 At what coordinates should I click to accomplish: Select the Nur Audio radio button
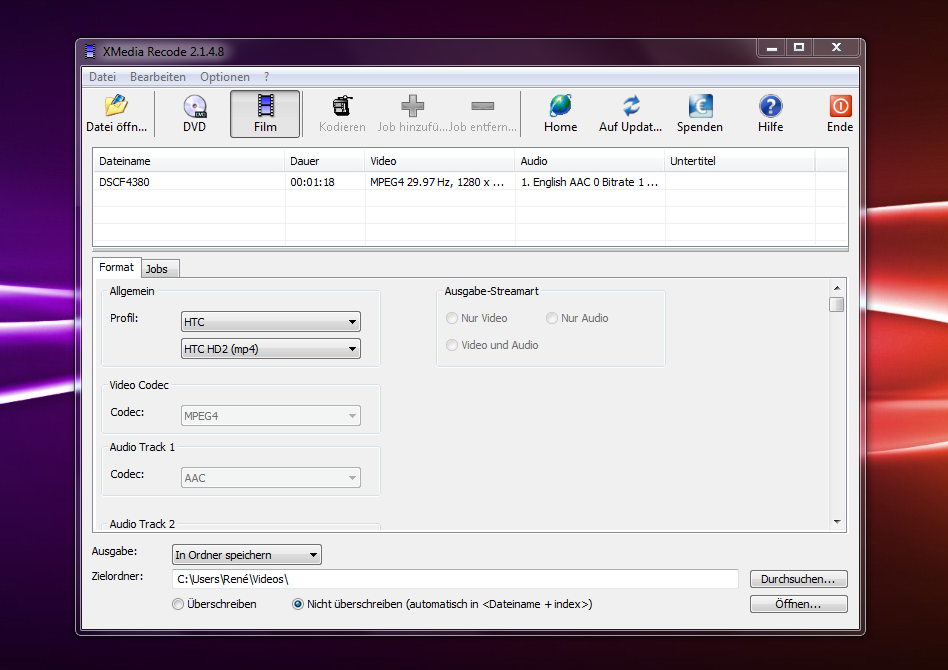[x=551, y=318]
